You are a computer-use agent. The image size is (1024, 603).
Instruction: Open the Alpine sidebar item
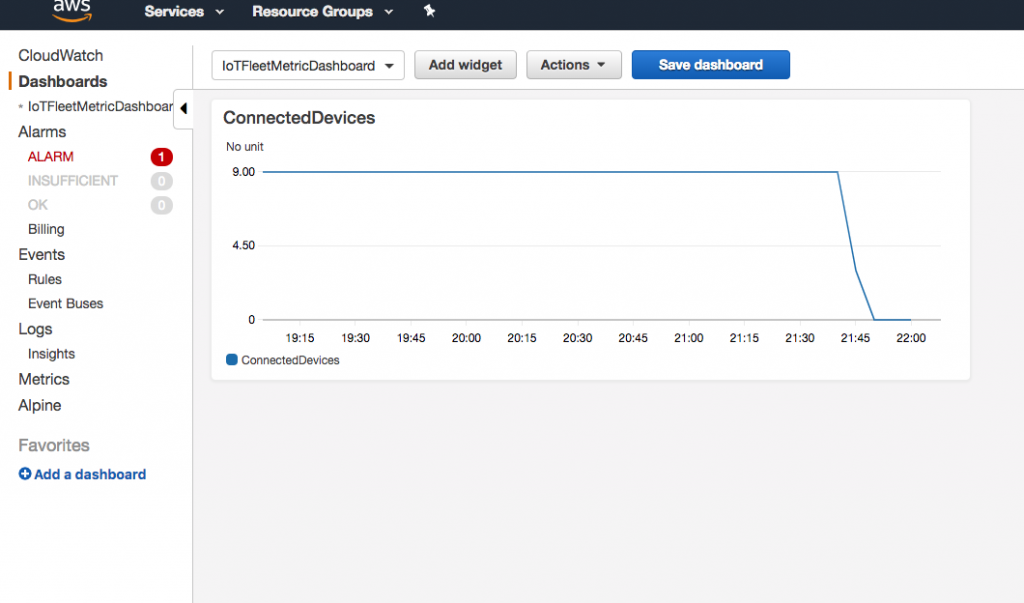tap(39, 406)
